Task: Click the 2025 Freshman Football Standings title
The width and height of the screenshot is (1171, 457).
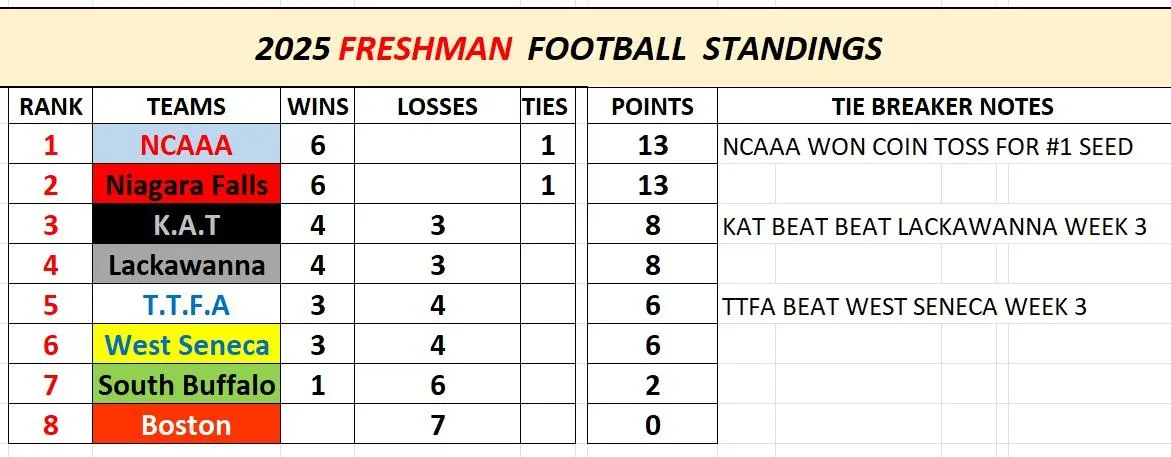Action: [x=568, y=48]
